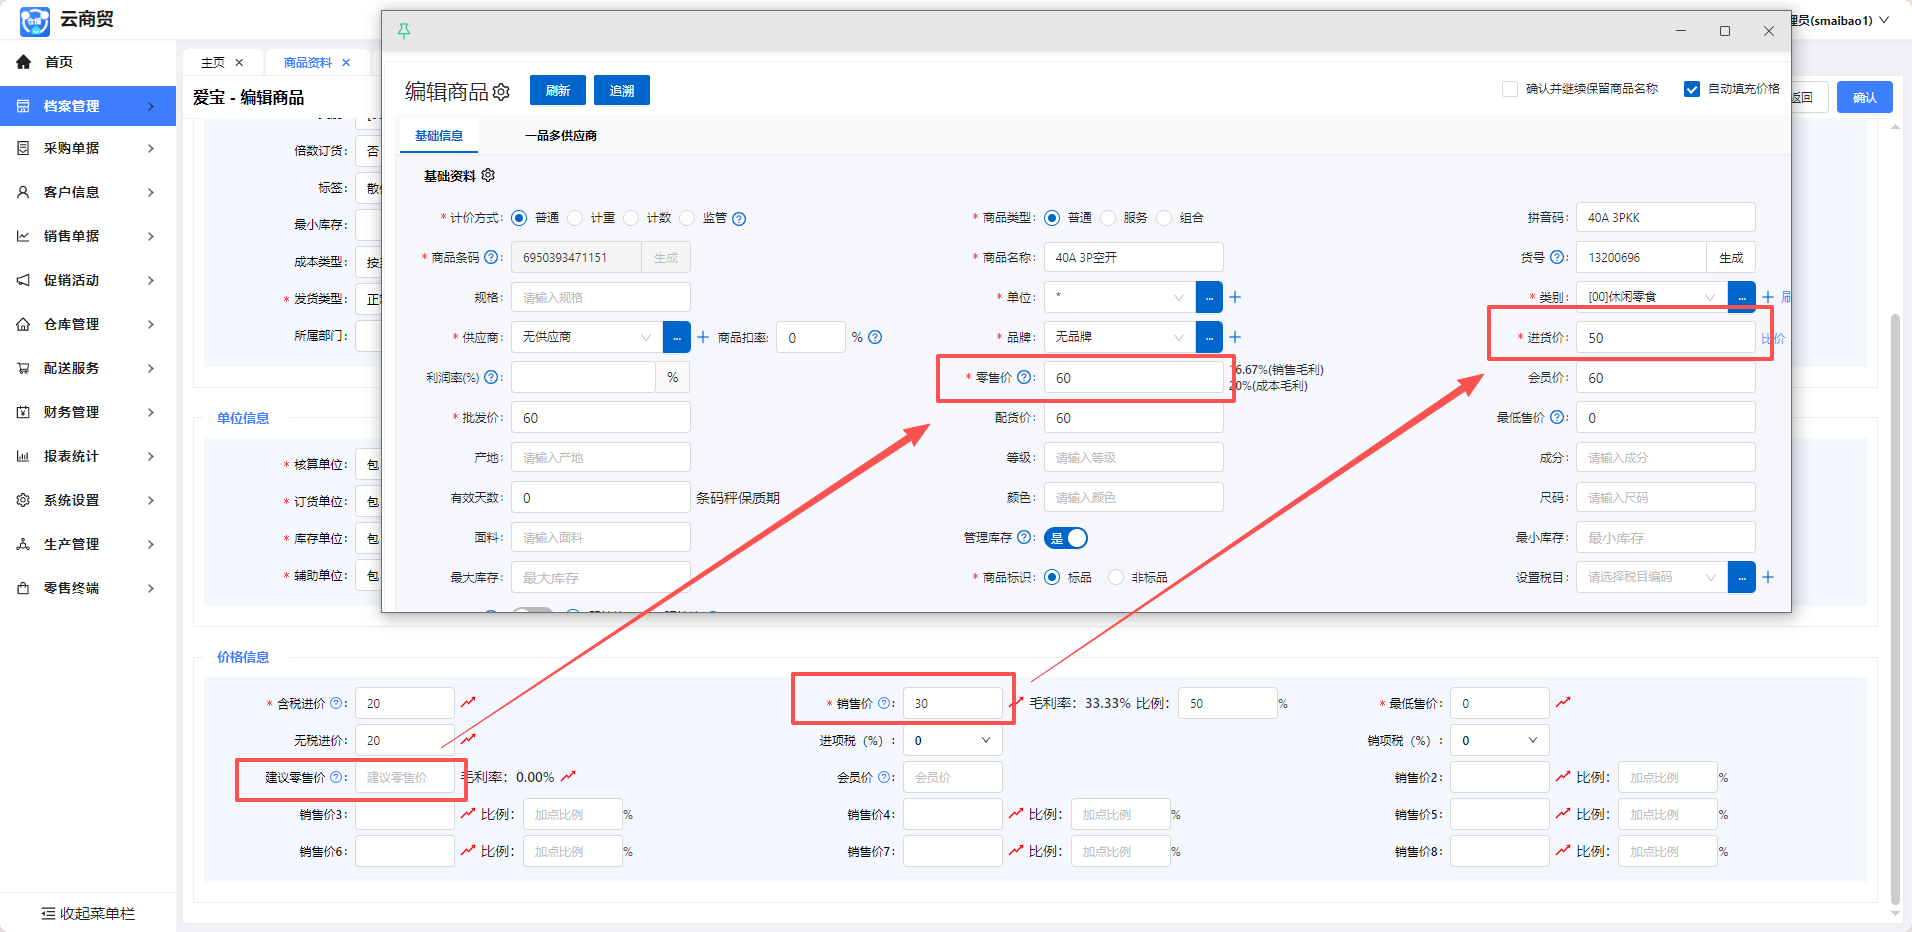
Task: Click the 云商贸 logo icon
Action: [x=34, y=20]
